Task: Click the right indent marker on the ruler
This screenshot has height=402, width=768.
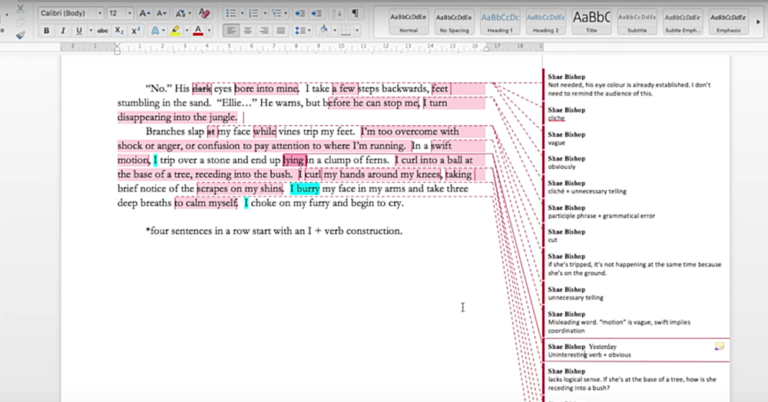Action: tap(486, 48)
